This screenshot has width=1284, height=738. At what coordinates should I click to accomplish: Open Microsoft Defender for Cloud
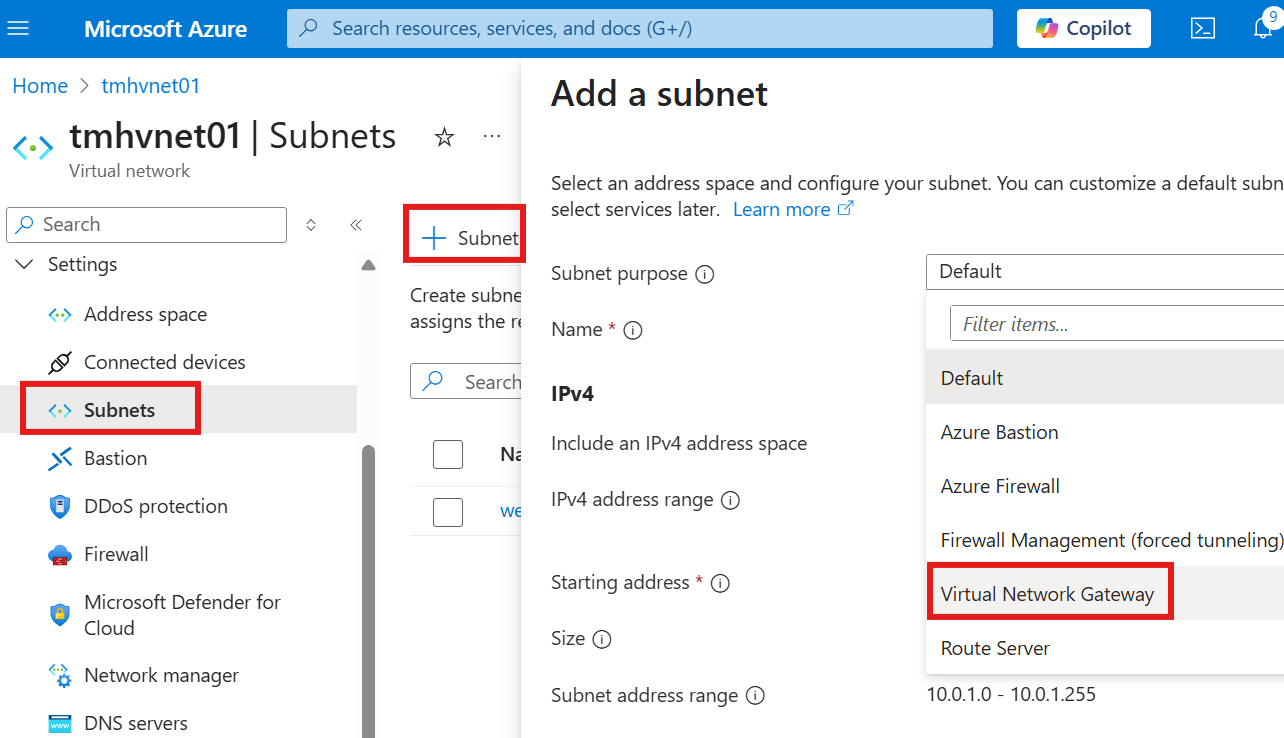point(182,615)
